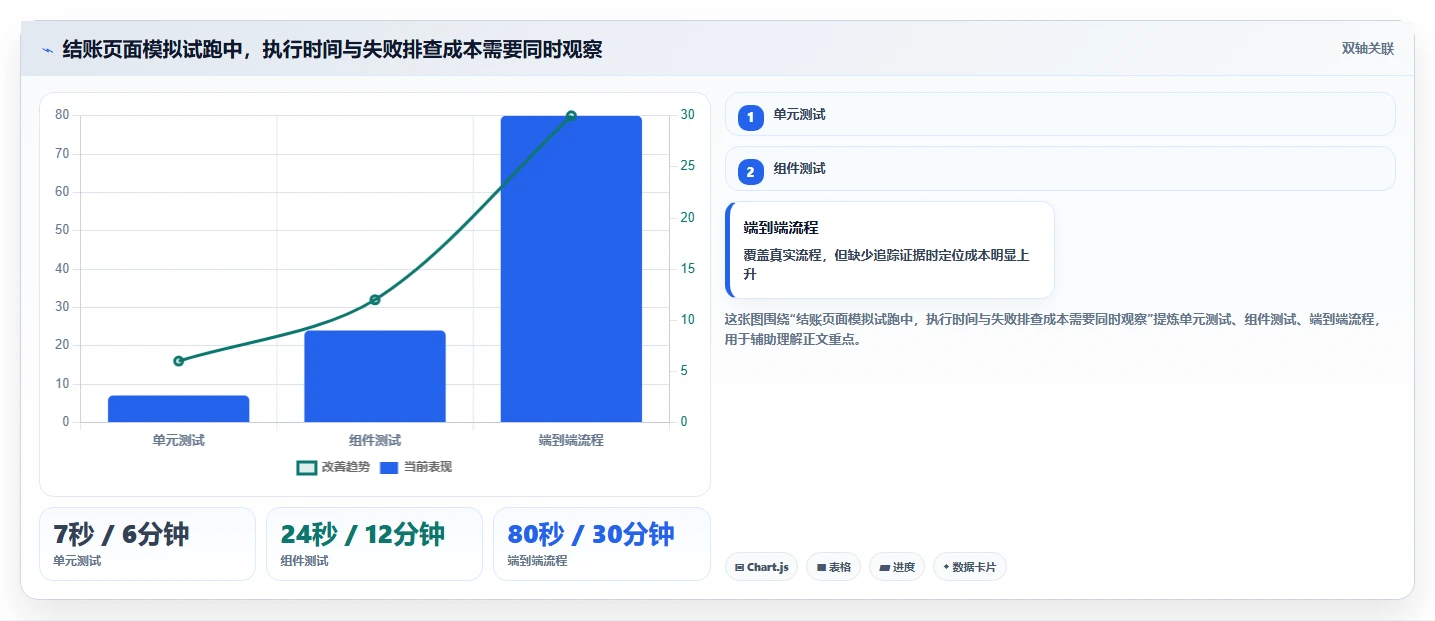Click the 进度 tag chip
Viewport: 1435px width, 621px height.
tap(897, 567)
